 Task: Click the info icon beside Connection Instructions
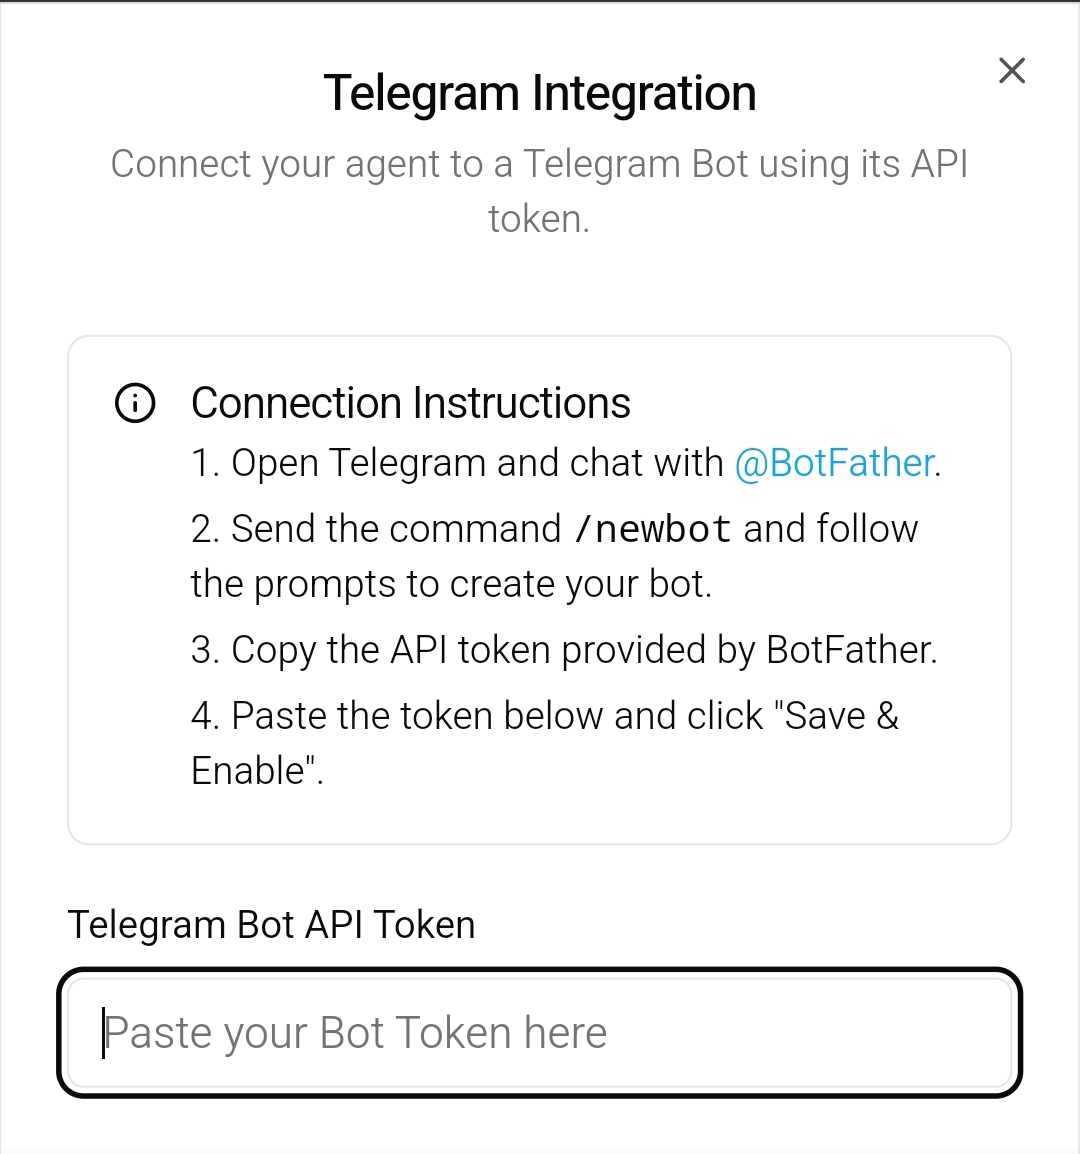coord(135,404)
